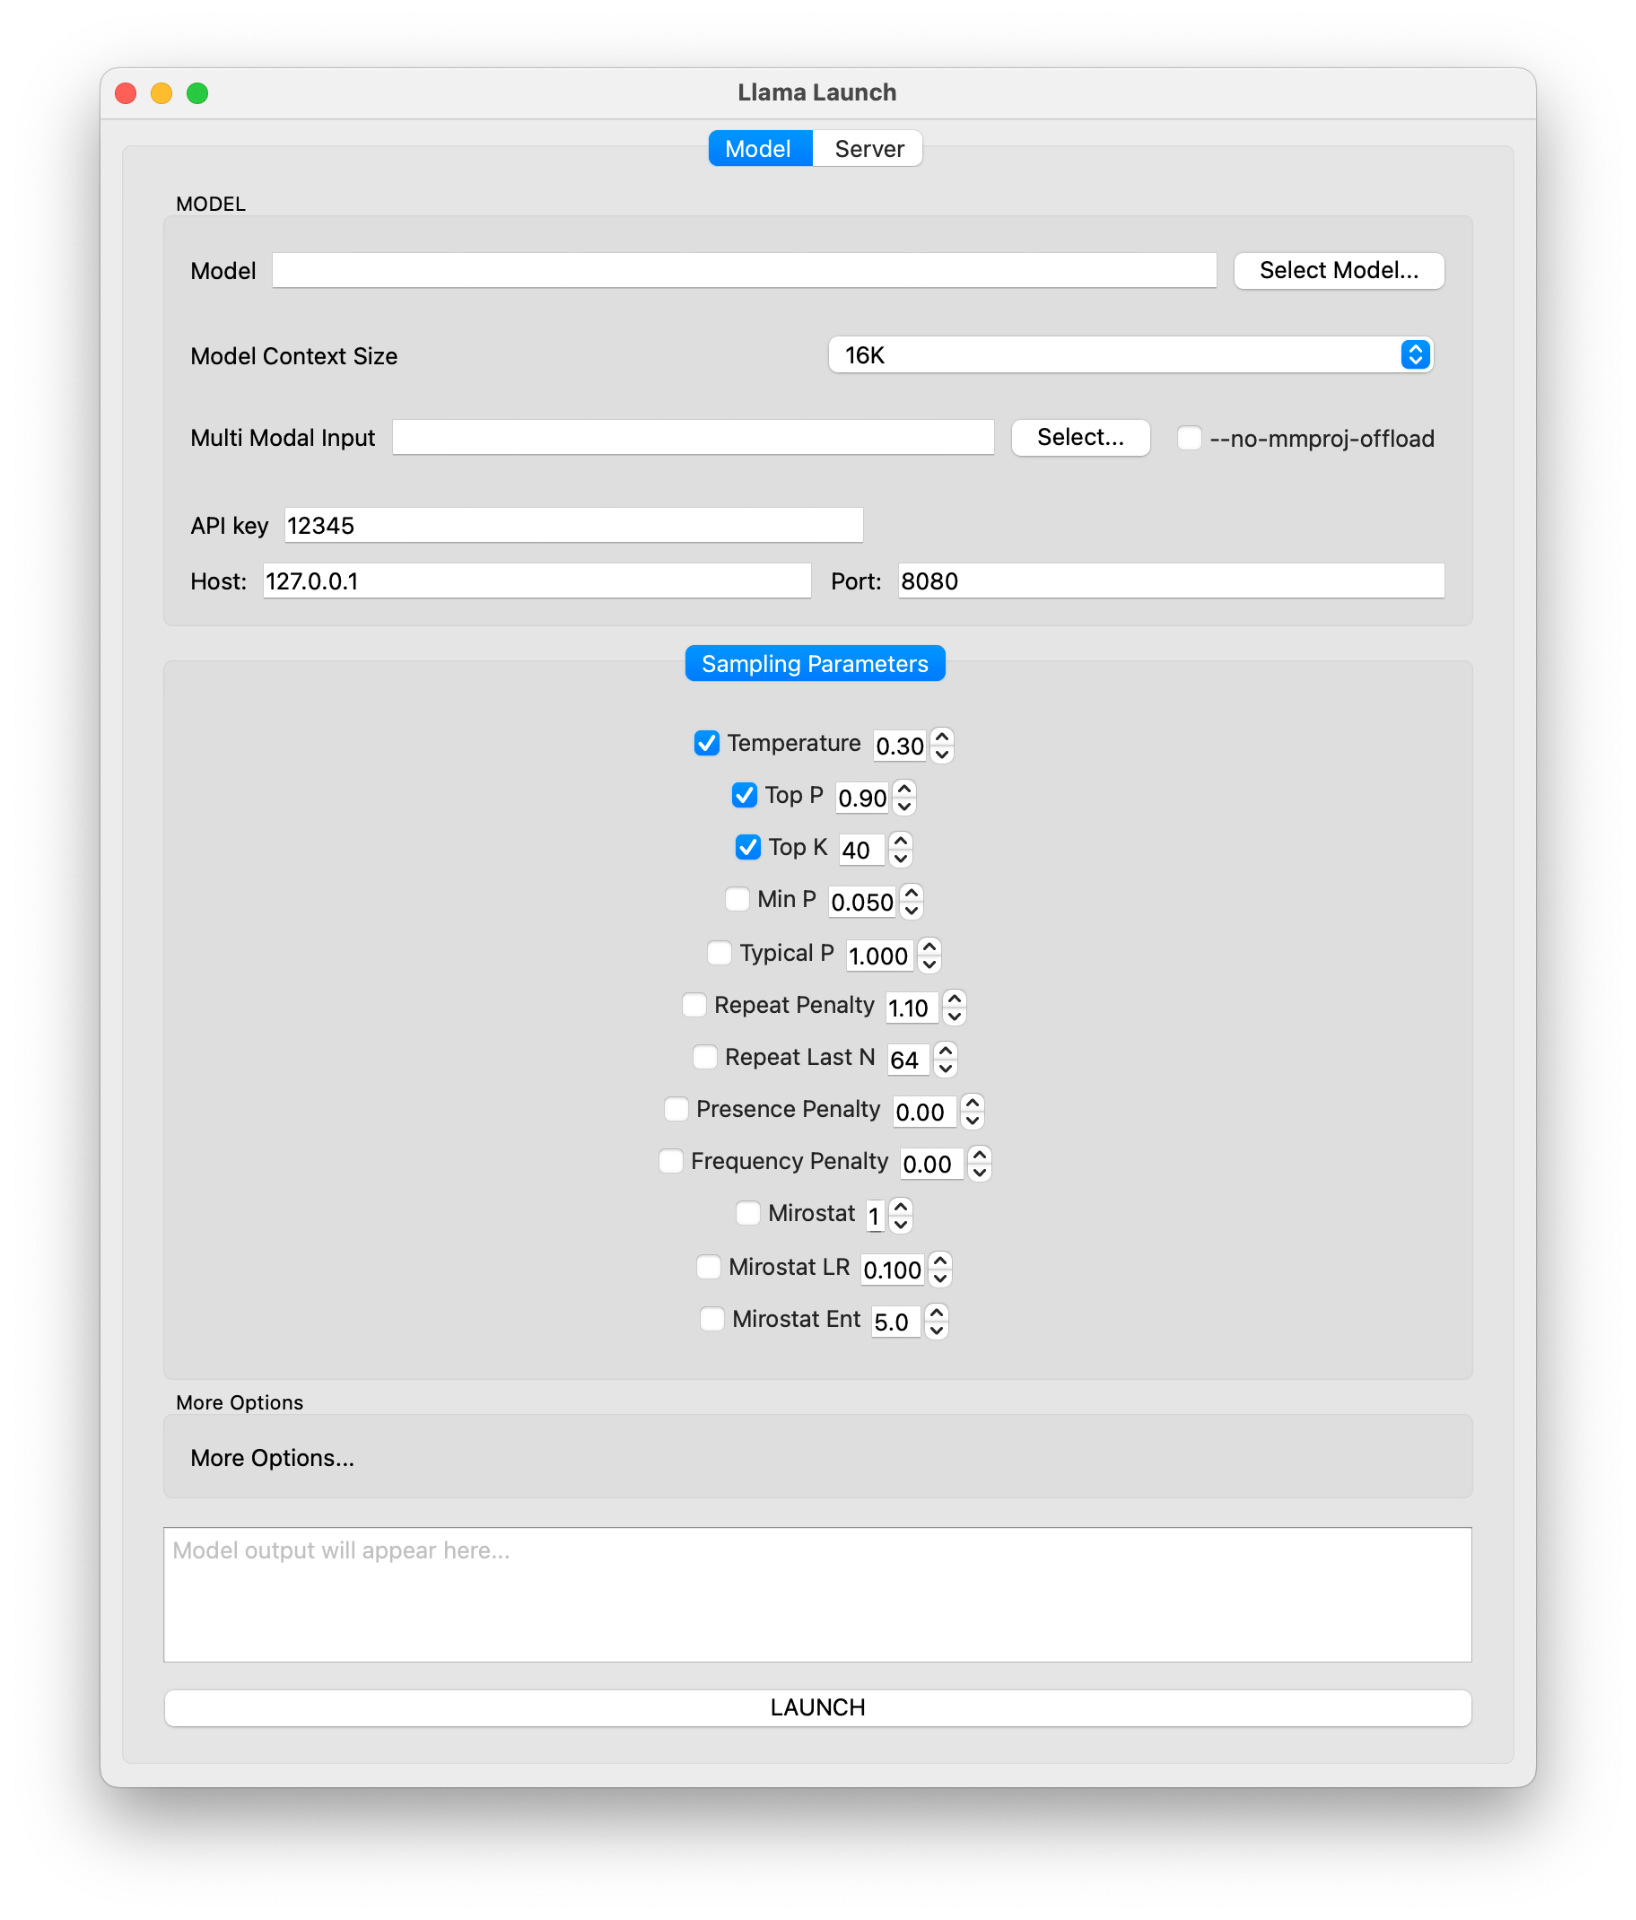This screenshot has width=1636, height=1920.
Task: Open the Model Context Size dropdown
Action: 1131,355
